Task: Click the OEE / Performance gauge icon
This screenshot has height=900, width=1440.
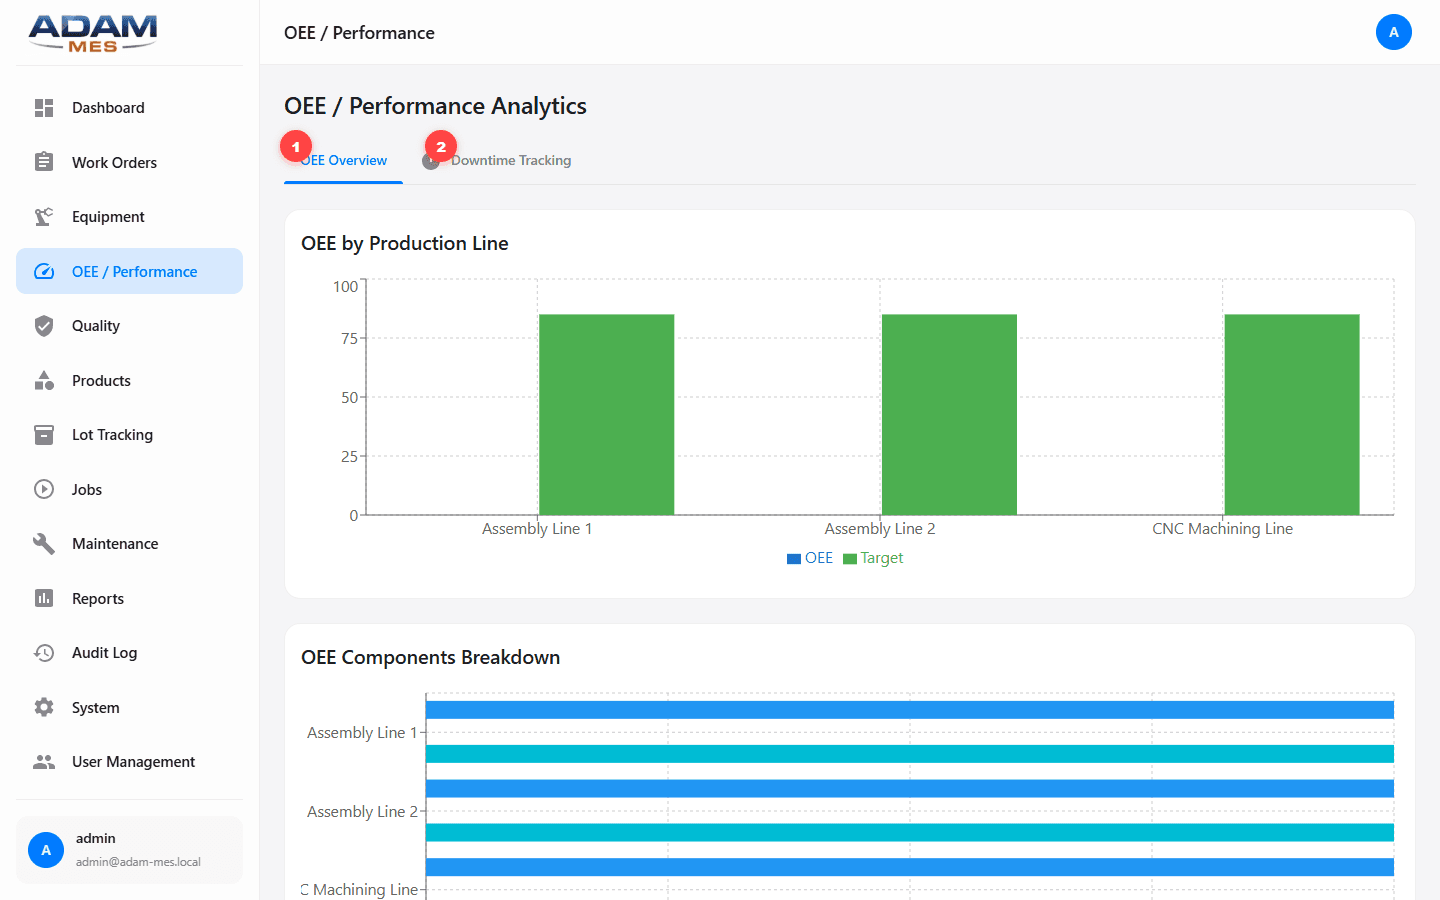Action: (44, 271)
